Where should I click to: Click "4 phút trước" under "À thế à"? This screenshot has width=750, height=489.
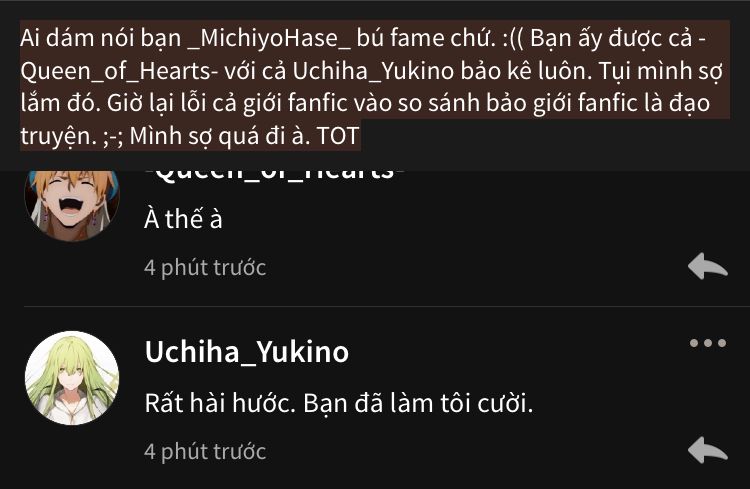click(x=205, y=267)
